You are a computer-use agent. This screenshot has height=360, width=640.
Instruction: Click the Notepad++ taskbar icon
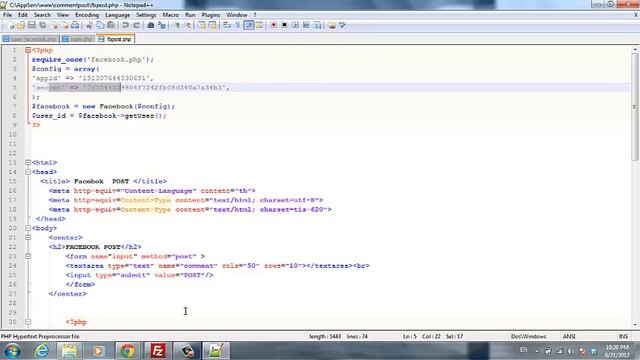pyautogui.click(x=216, y=351)
